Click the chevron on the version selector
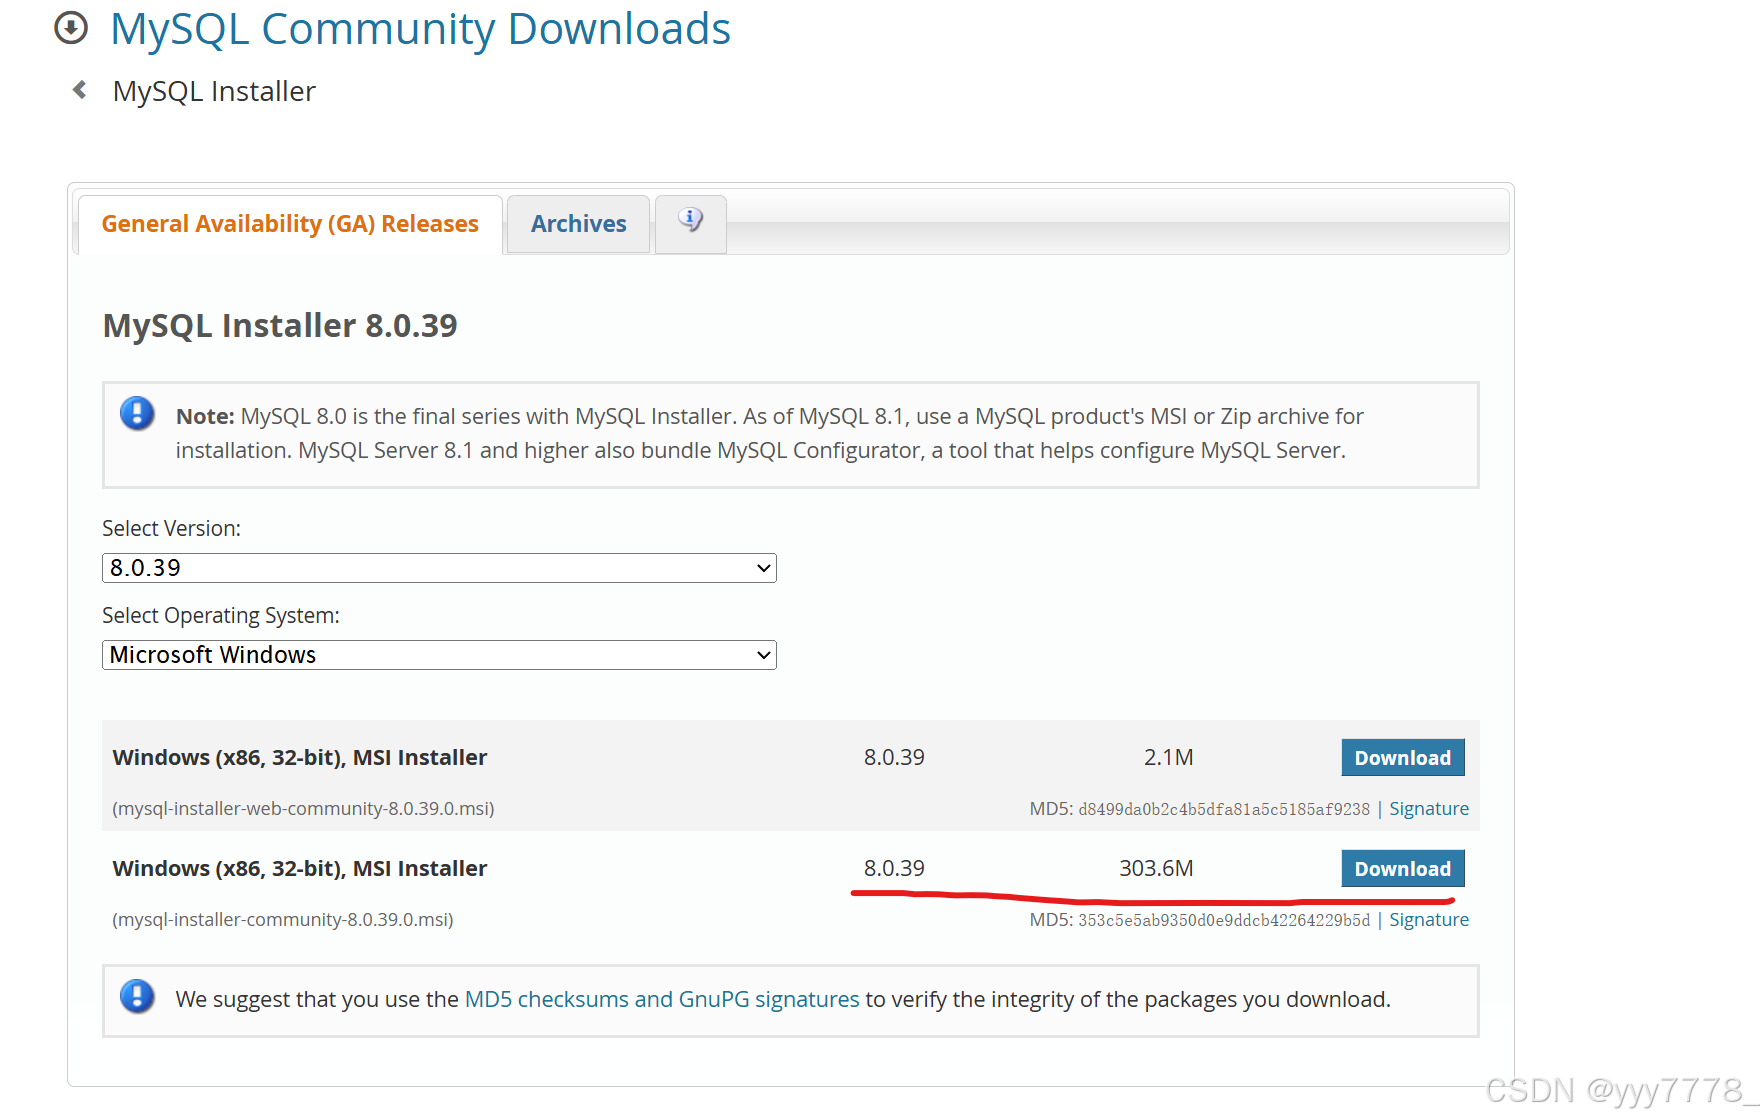Image resolution: width=1764 pixels, height=1120 pixels. coord(761,567)
